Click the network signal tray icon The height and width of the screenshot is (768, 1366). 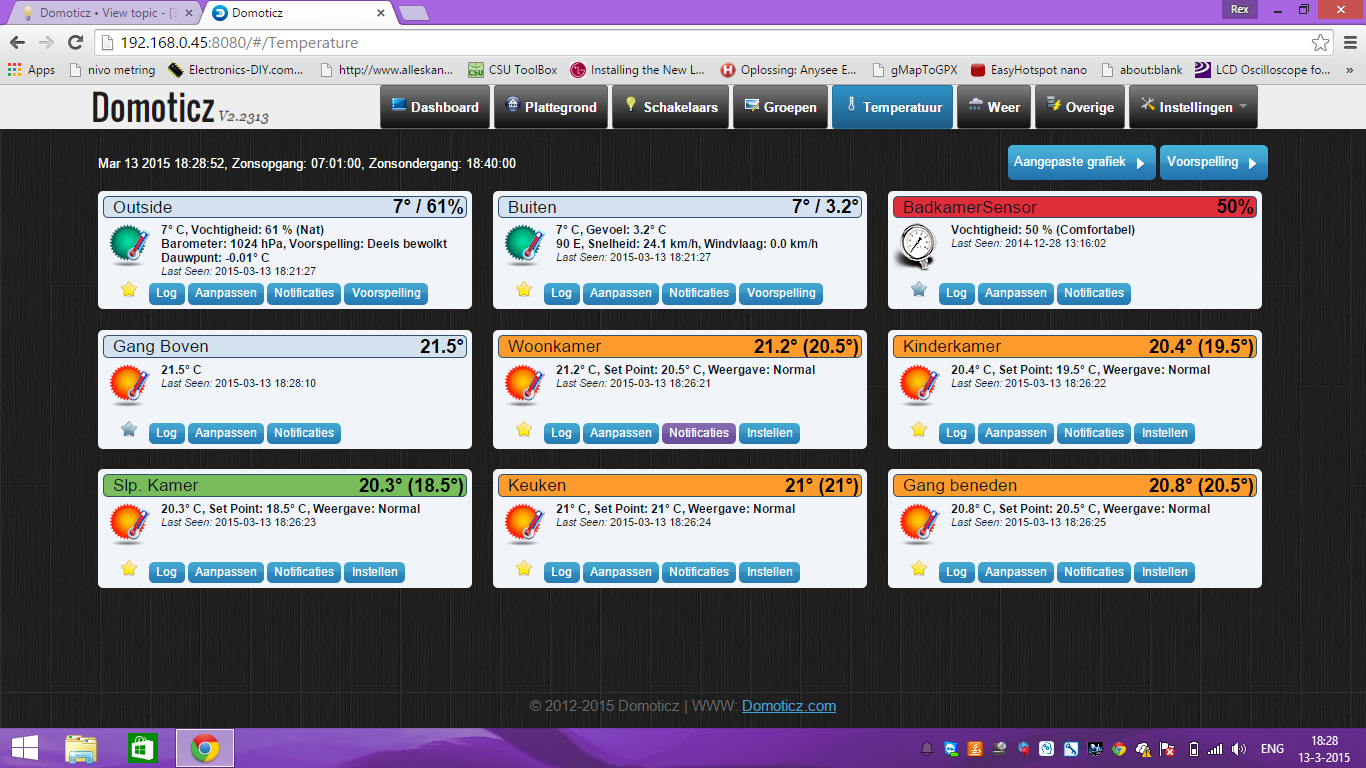click(1215, 749)
